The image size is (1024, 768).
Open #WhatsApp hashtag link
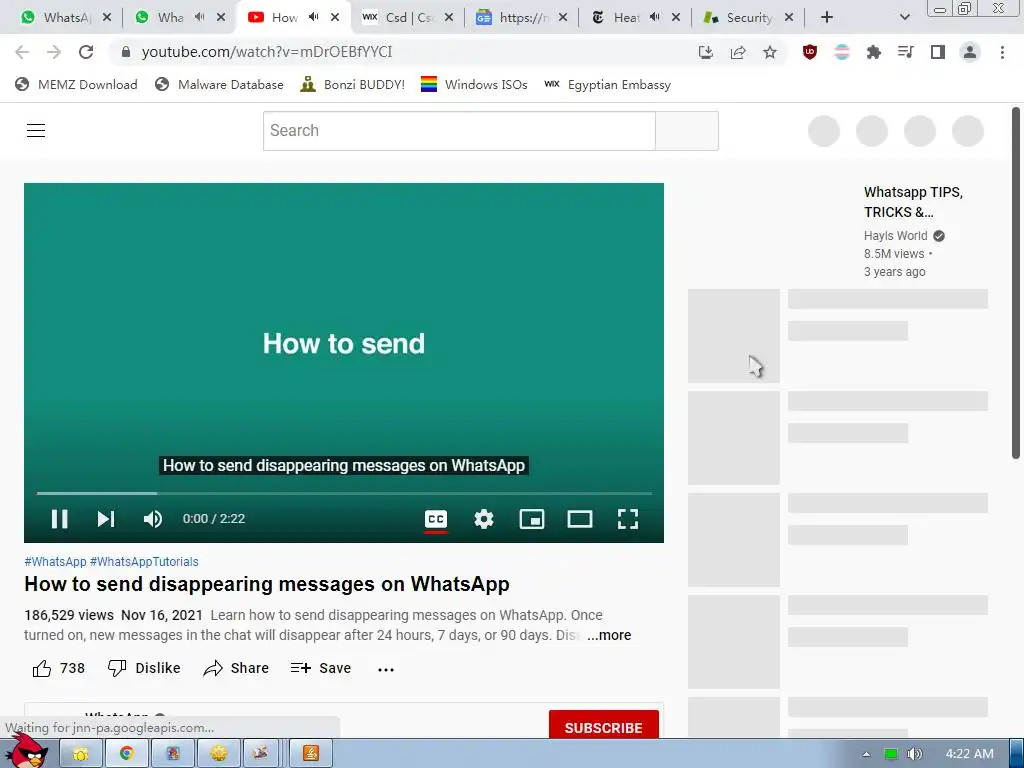click(56, 562)
